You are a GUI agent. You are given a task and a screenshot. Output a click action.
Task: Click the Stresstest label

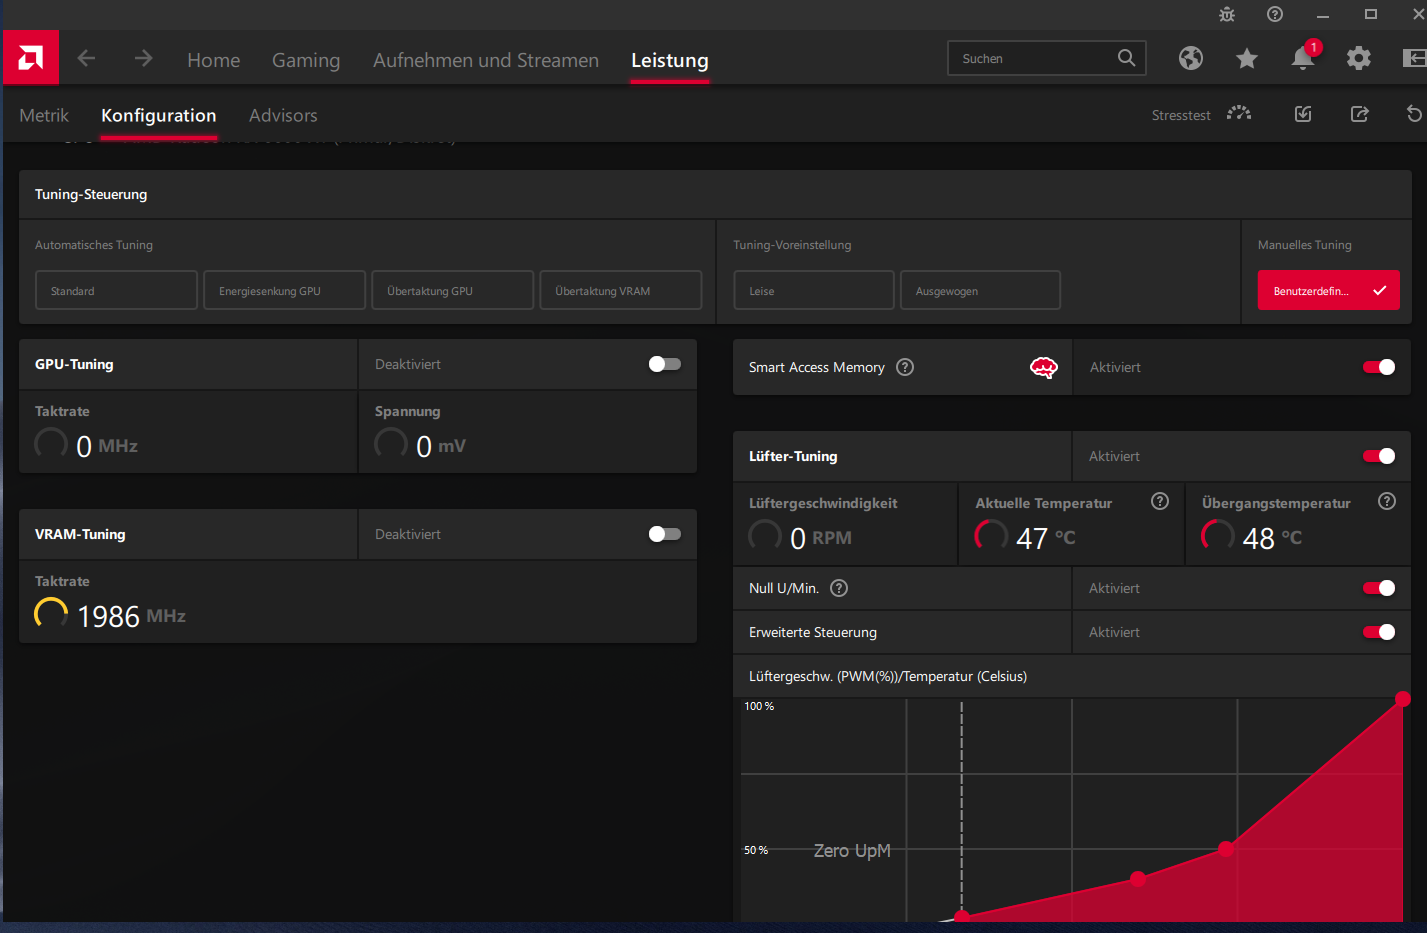click(1181, 115)
